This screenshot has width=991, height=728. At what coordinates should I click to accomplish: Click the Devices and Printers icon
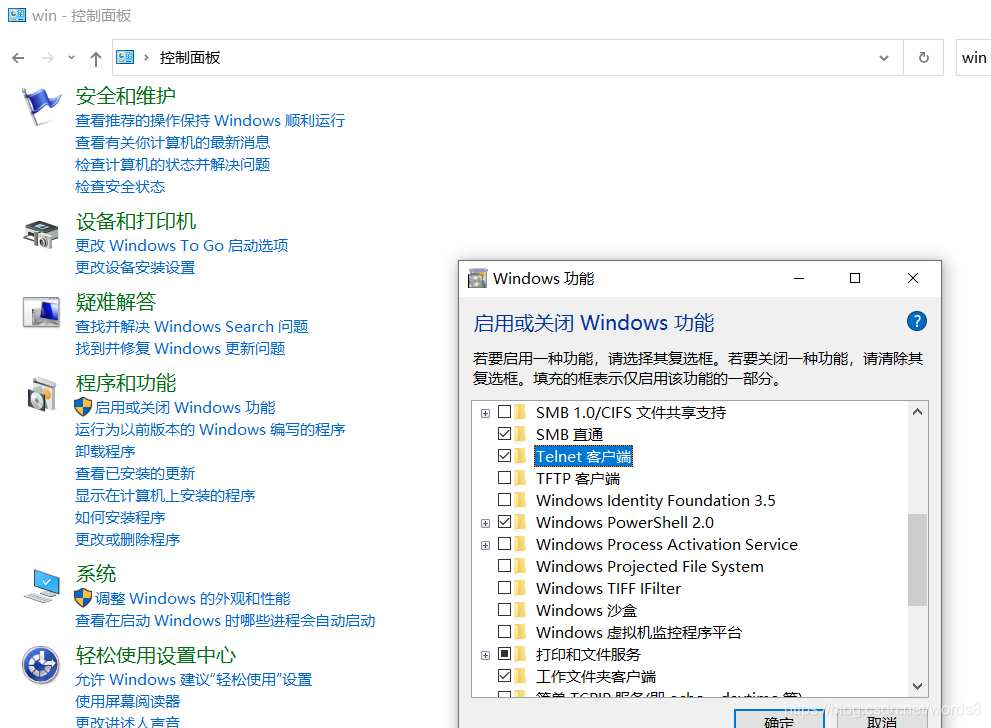click(41, 234)
